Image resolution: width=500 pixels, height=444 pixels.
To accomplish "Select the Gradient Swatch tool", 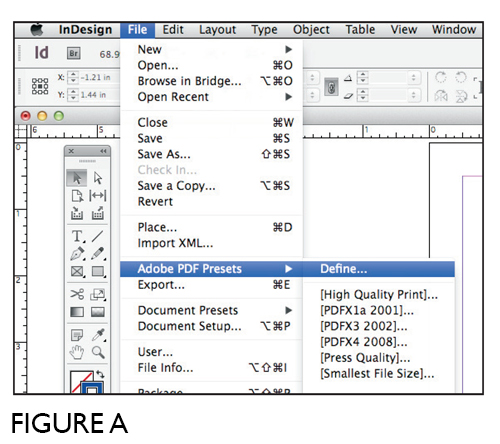I will (77, 312).
